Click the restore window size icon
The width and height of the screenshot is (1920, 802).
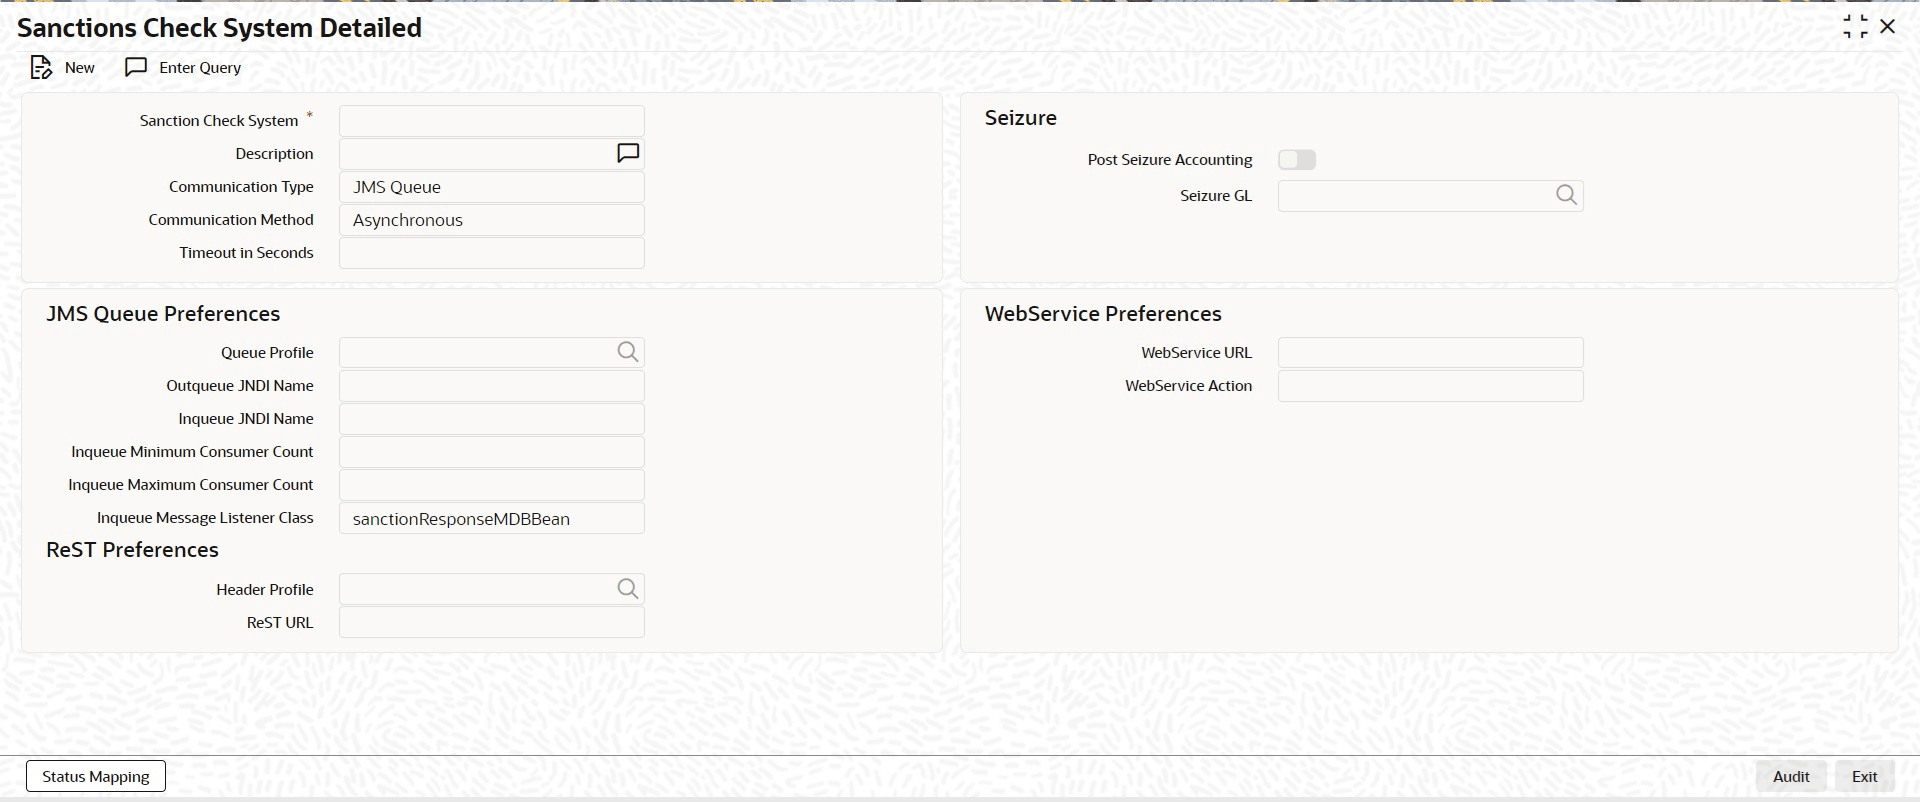1855,27
